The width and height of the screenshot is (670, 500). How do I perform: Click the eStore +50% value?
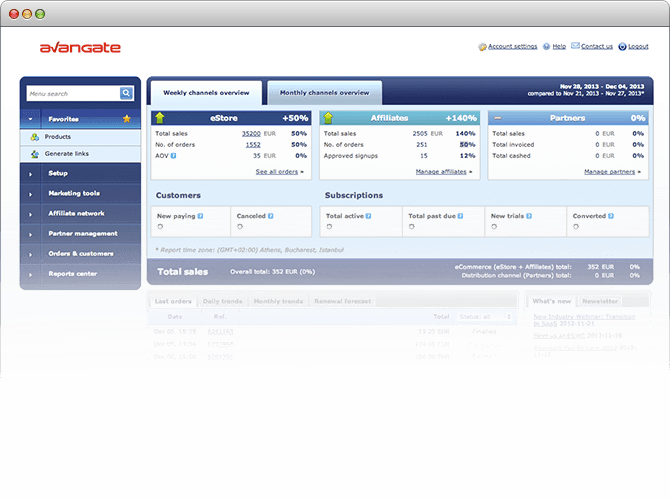tap(295, 118)
